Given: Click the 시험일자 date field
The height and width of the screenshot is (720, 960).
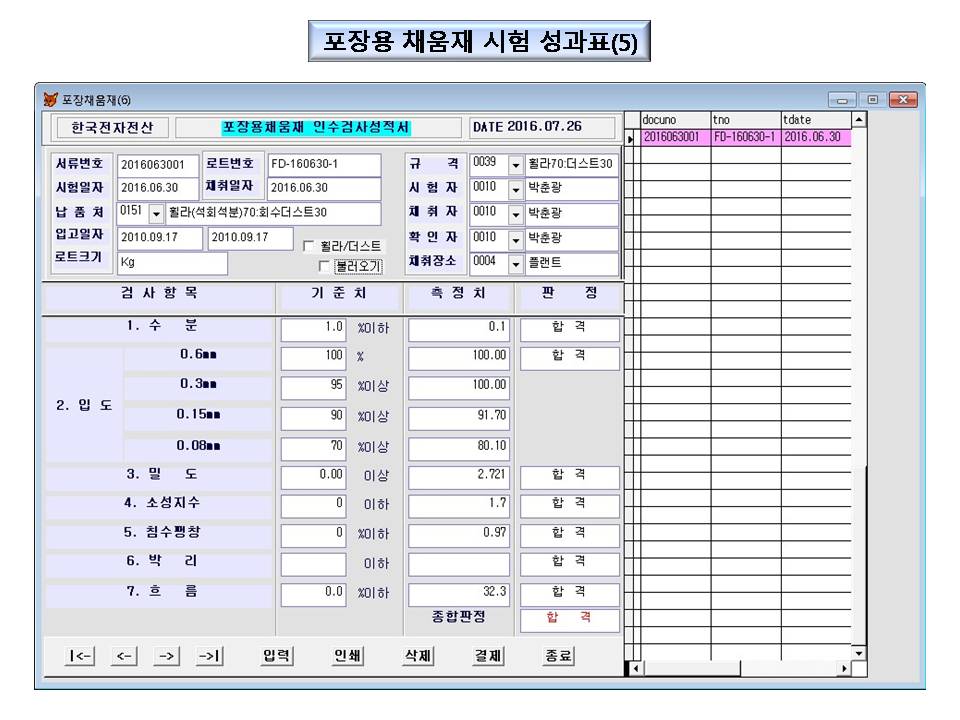Looking at the screenshot, I should coord(158,188).
